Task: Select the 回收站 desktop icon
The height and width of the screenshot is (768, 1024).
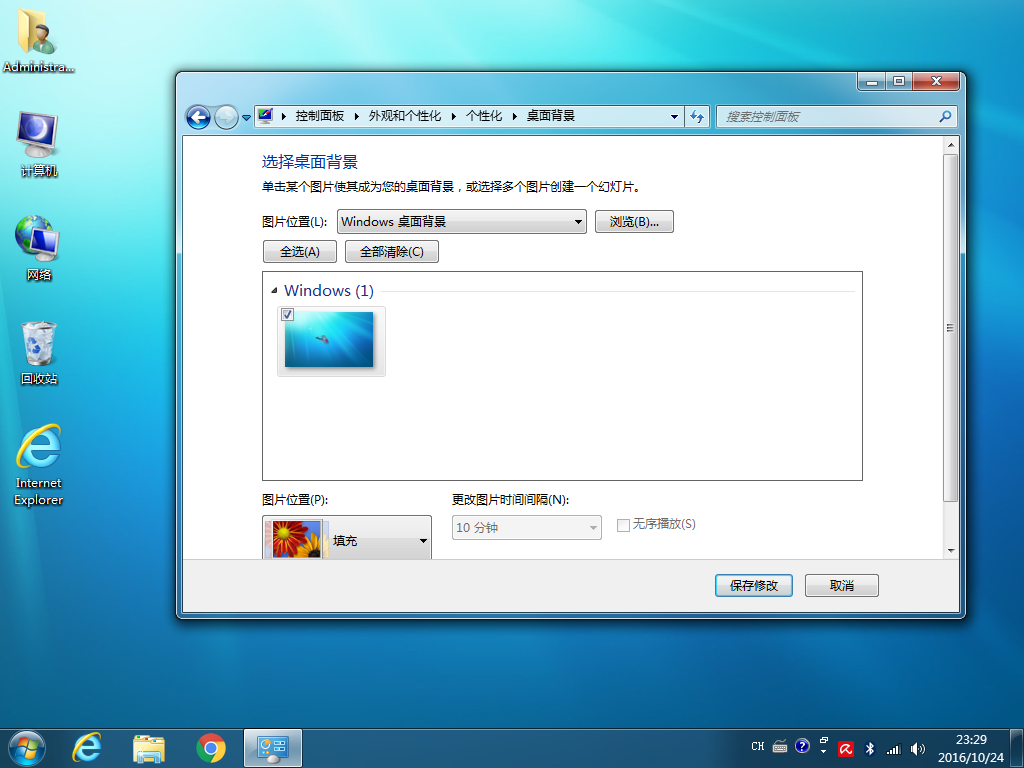Action: [x=39, y=353]
